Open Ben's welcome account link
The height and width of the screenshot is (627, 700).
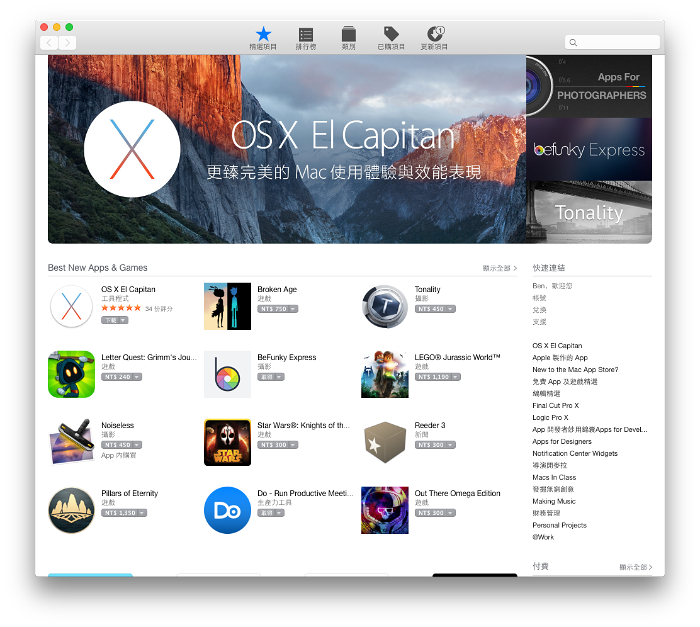point(552,286)
